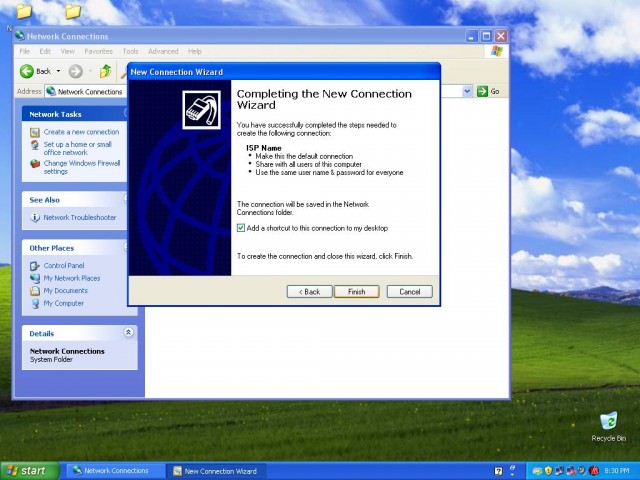Click the Finish button in the wizard
The image size is (640, 480).
(356, 291)
